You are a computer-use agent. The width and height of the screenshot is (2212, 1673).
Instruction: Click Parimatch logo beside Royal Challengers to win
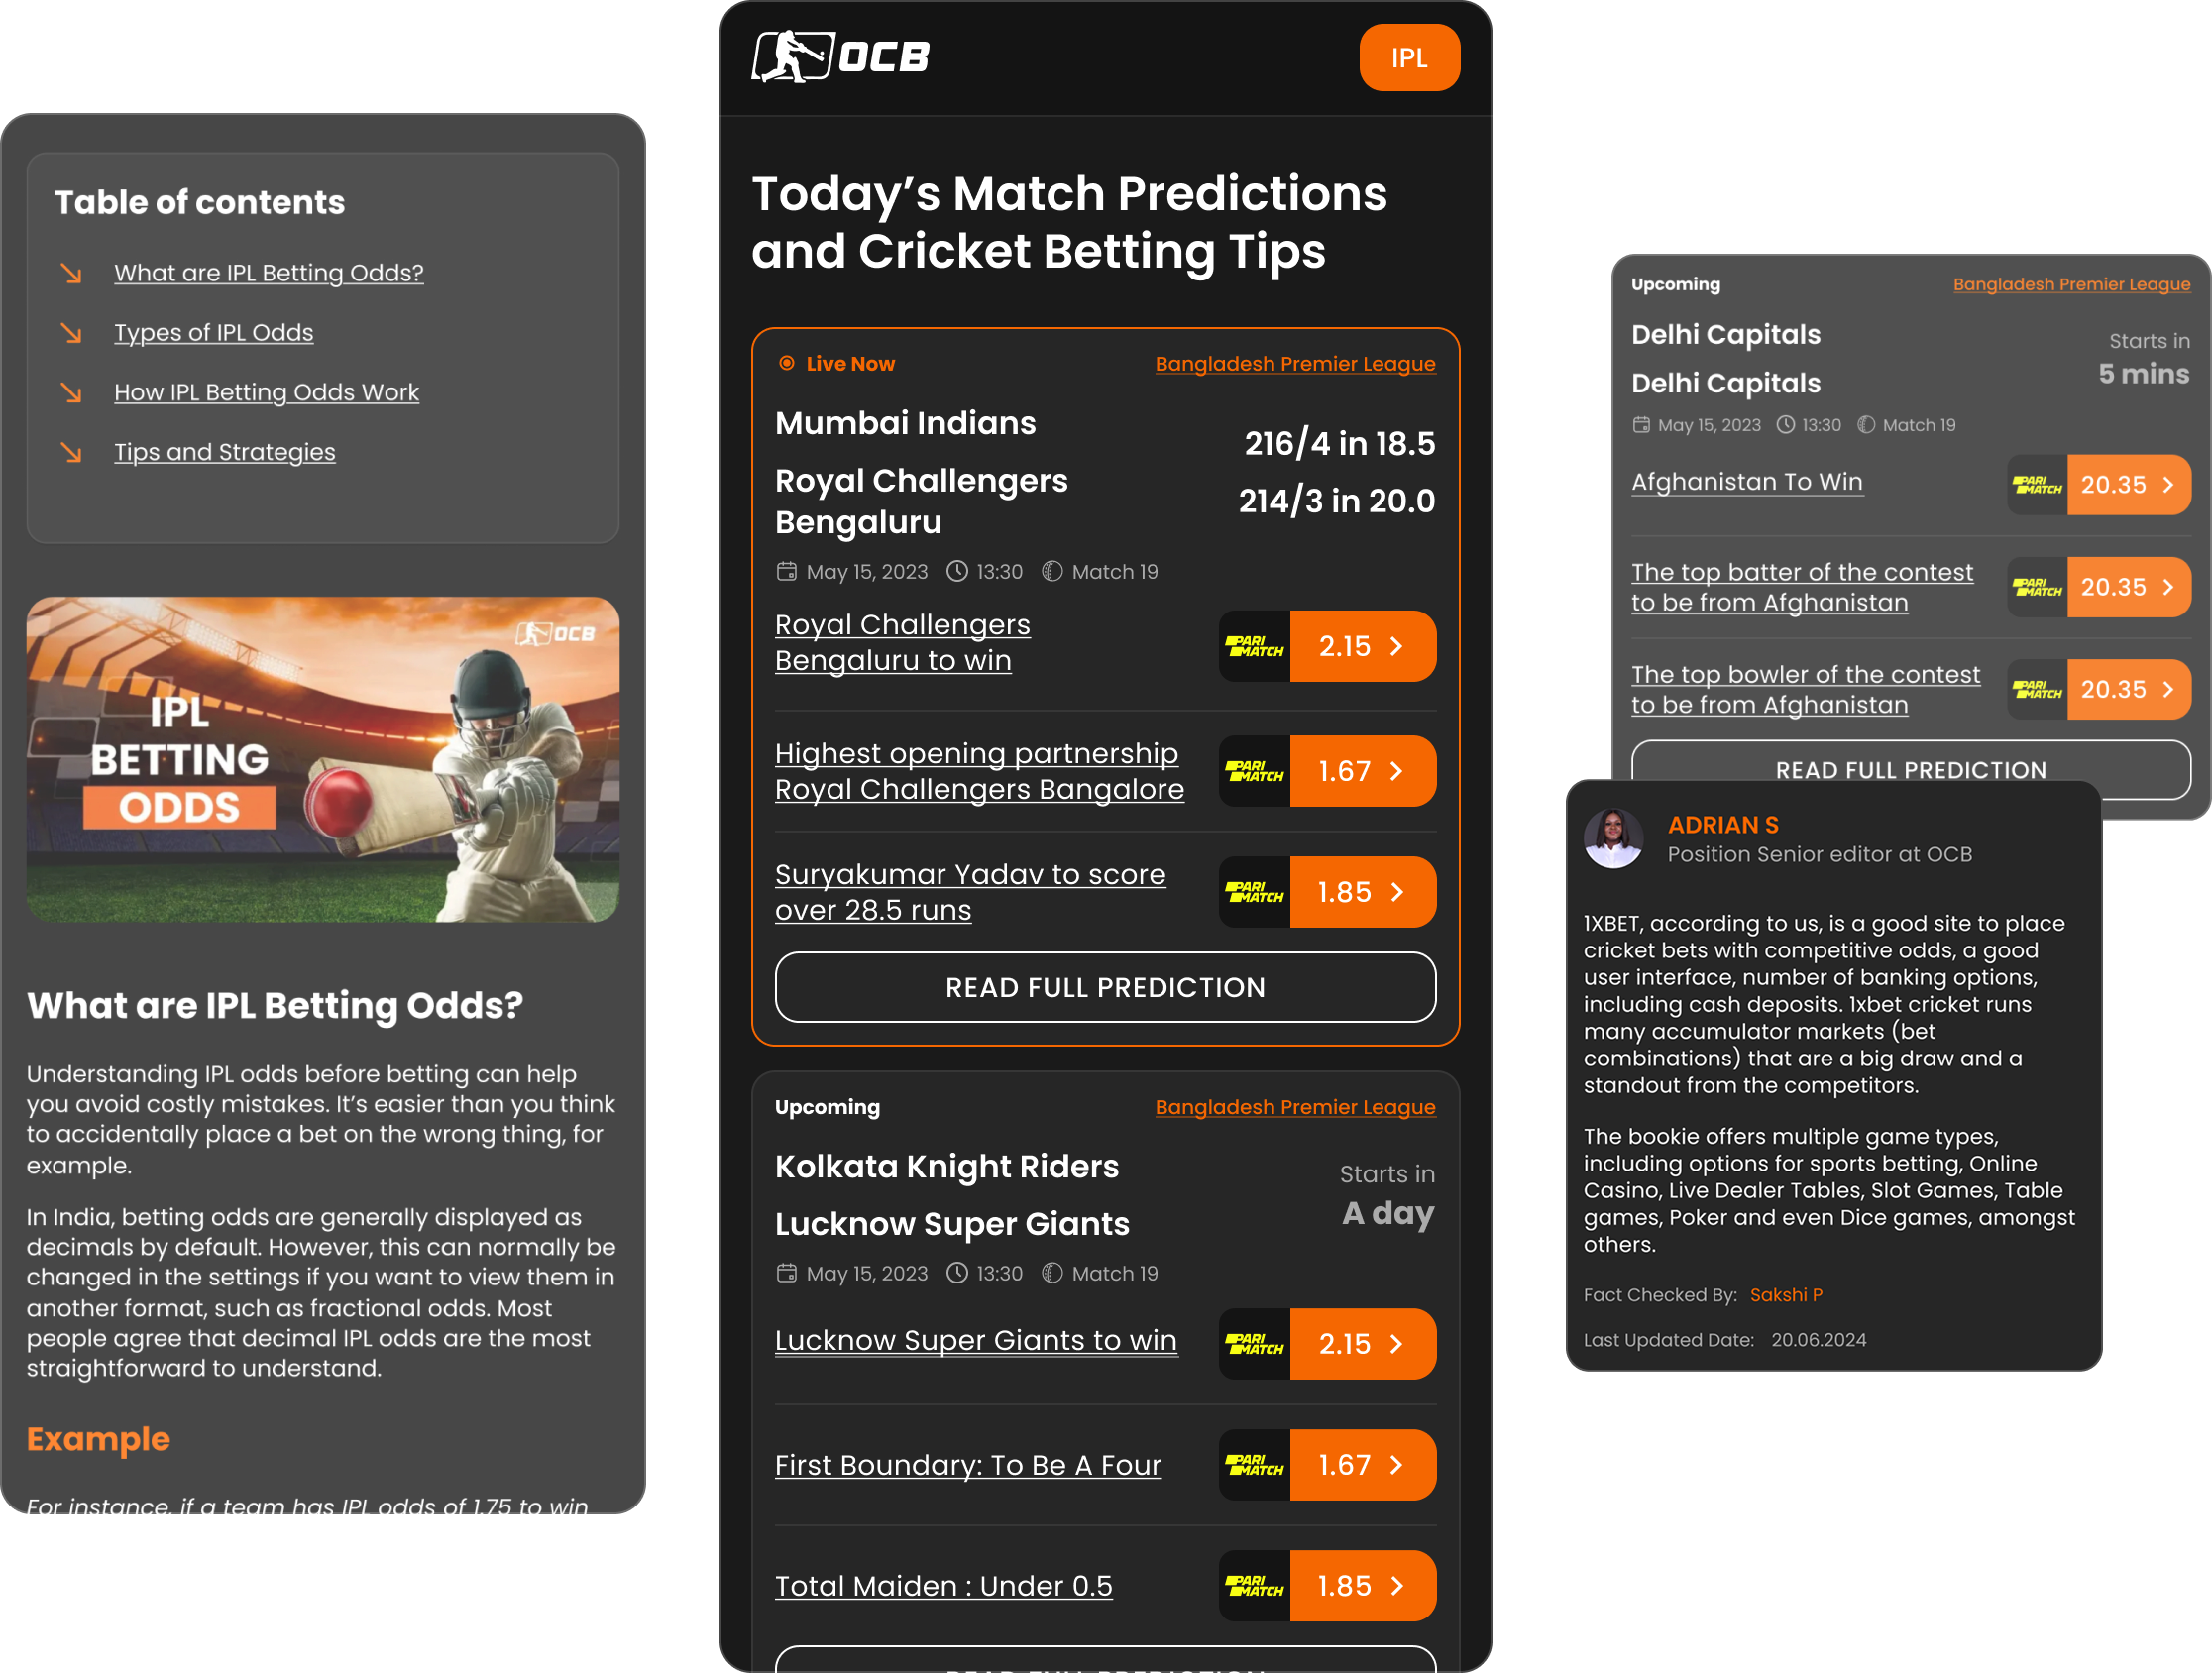click(1254, 646)
